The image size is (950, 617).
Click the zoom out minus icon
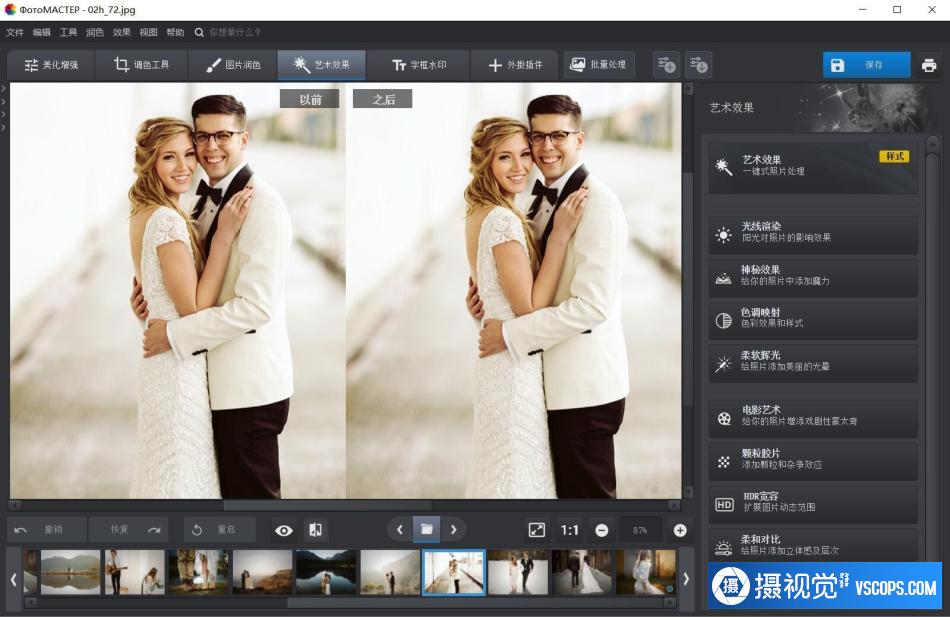point(602,530)
